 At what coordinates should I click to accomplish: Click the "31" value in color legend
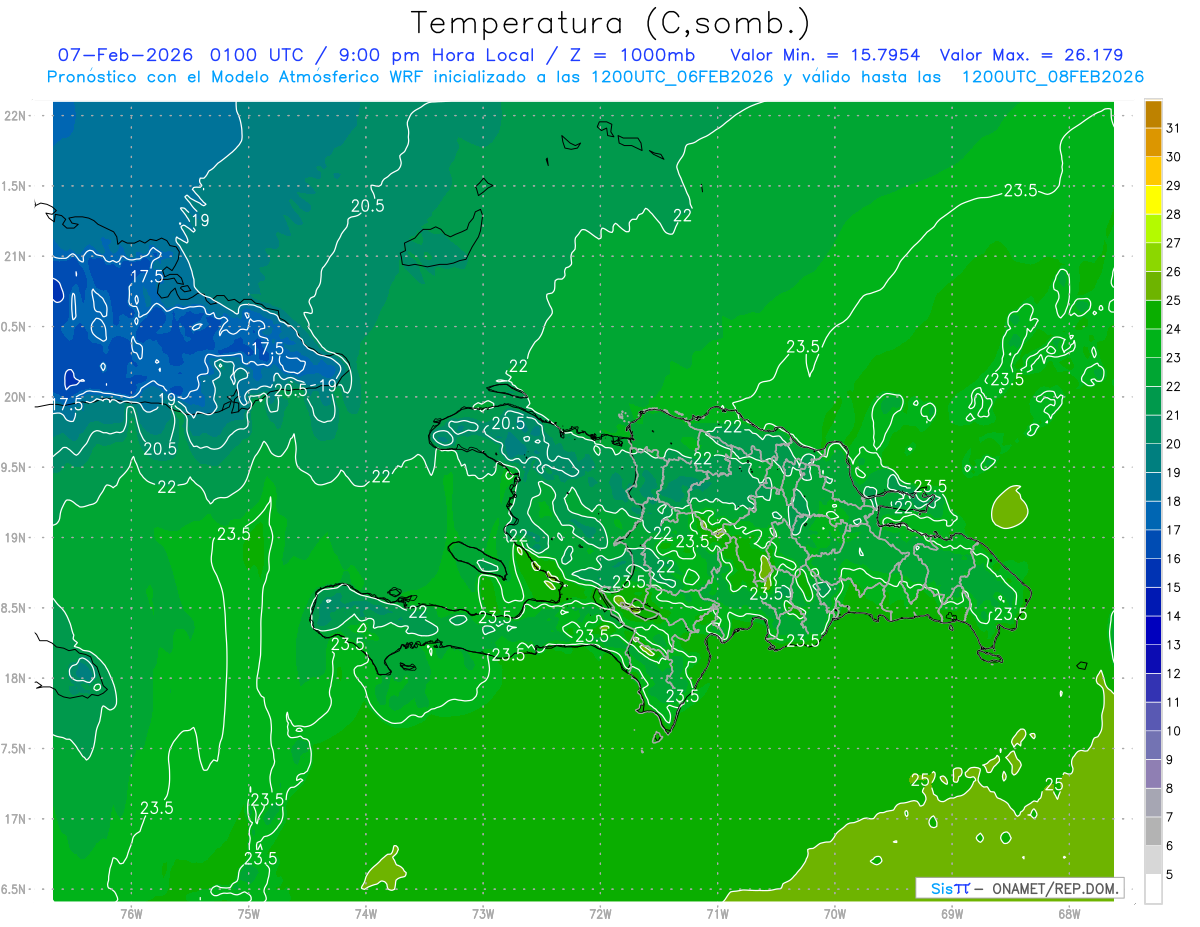click(1174, 128)
